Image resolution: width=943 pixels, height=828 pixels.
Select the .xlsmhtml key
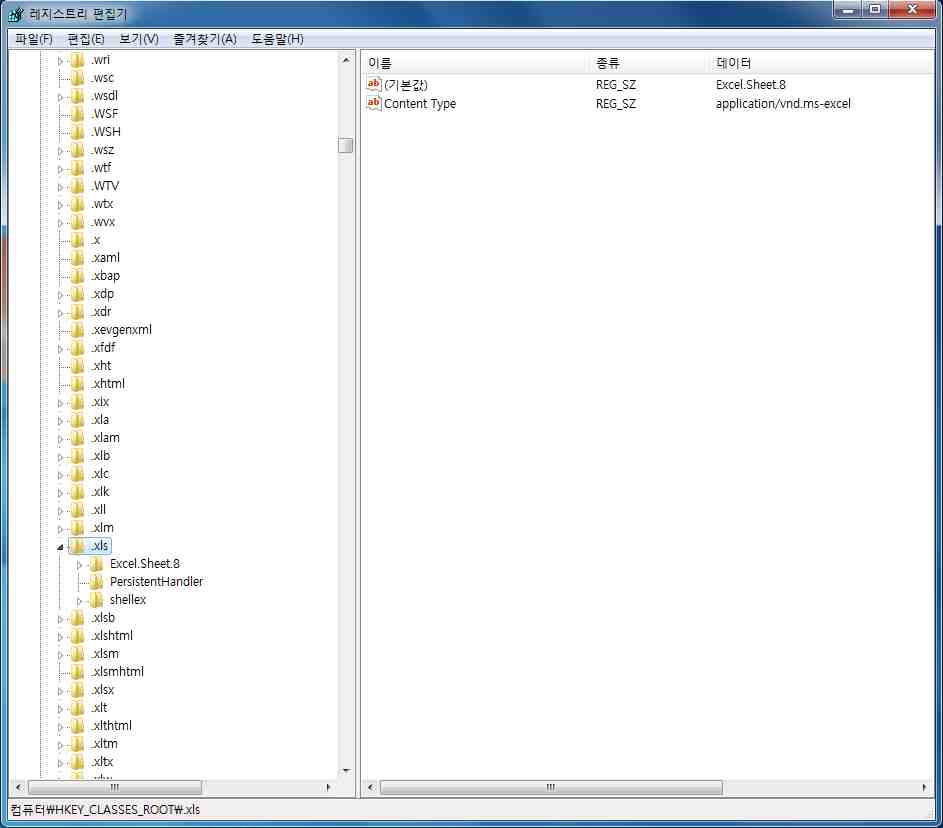(x=118, y=672)
